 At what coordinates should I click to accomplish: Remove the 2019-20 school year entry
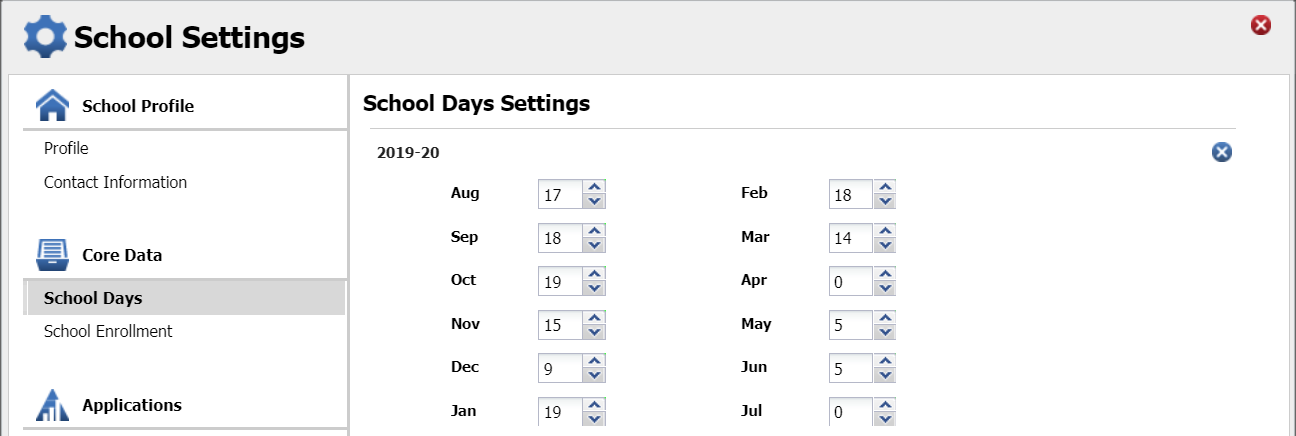coord(1221,152)
